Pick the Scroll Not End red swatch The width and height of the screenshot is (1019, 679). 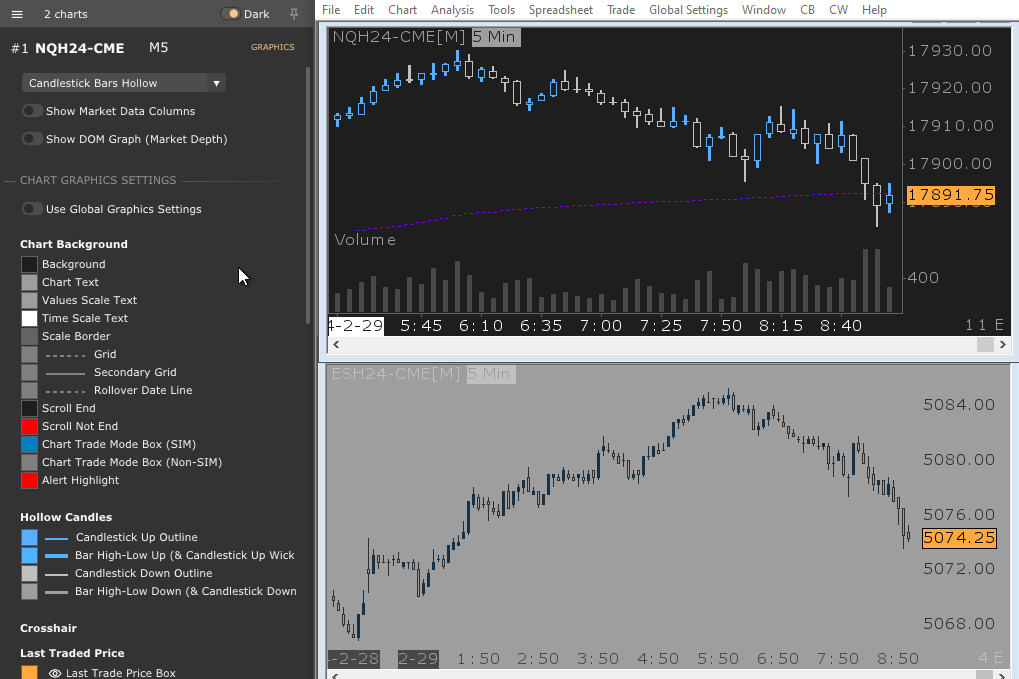click(x=29, y=426)
